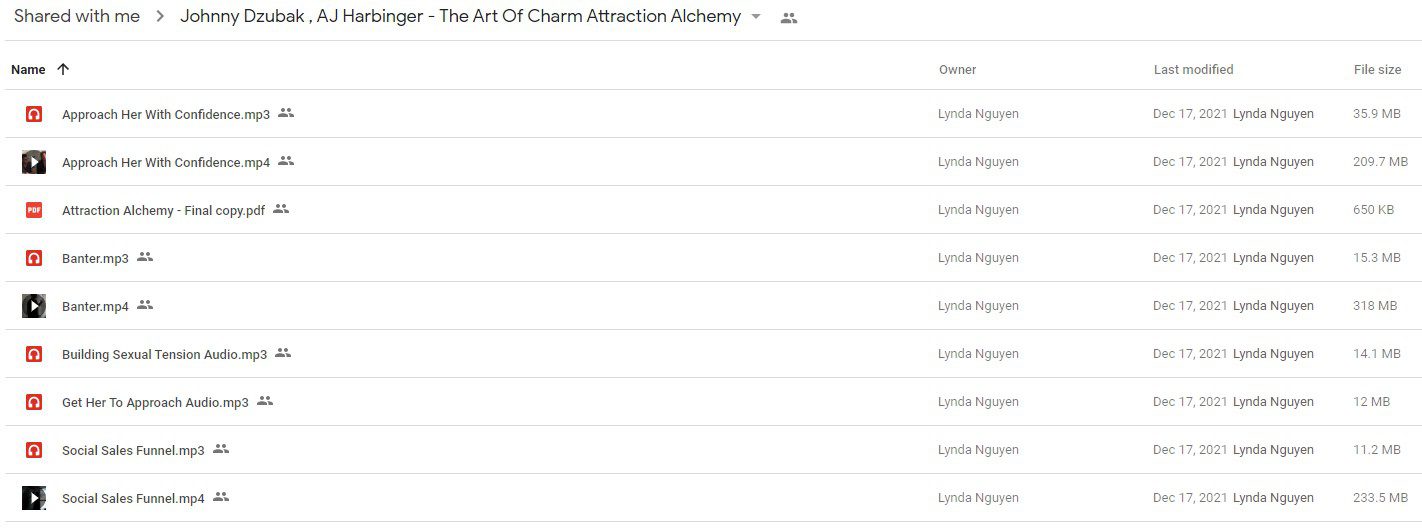
Task: Open the video thumbnail of Approach Her With Confidence.mp4
Action: point(34,162)
